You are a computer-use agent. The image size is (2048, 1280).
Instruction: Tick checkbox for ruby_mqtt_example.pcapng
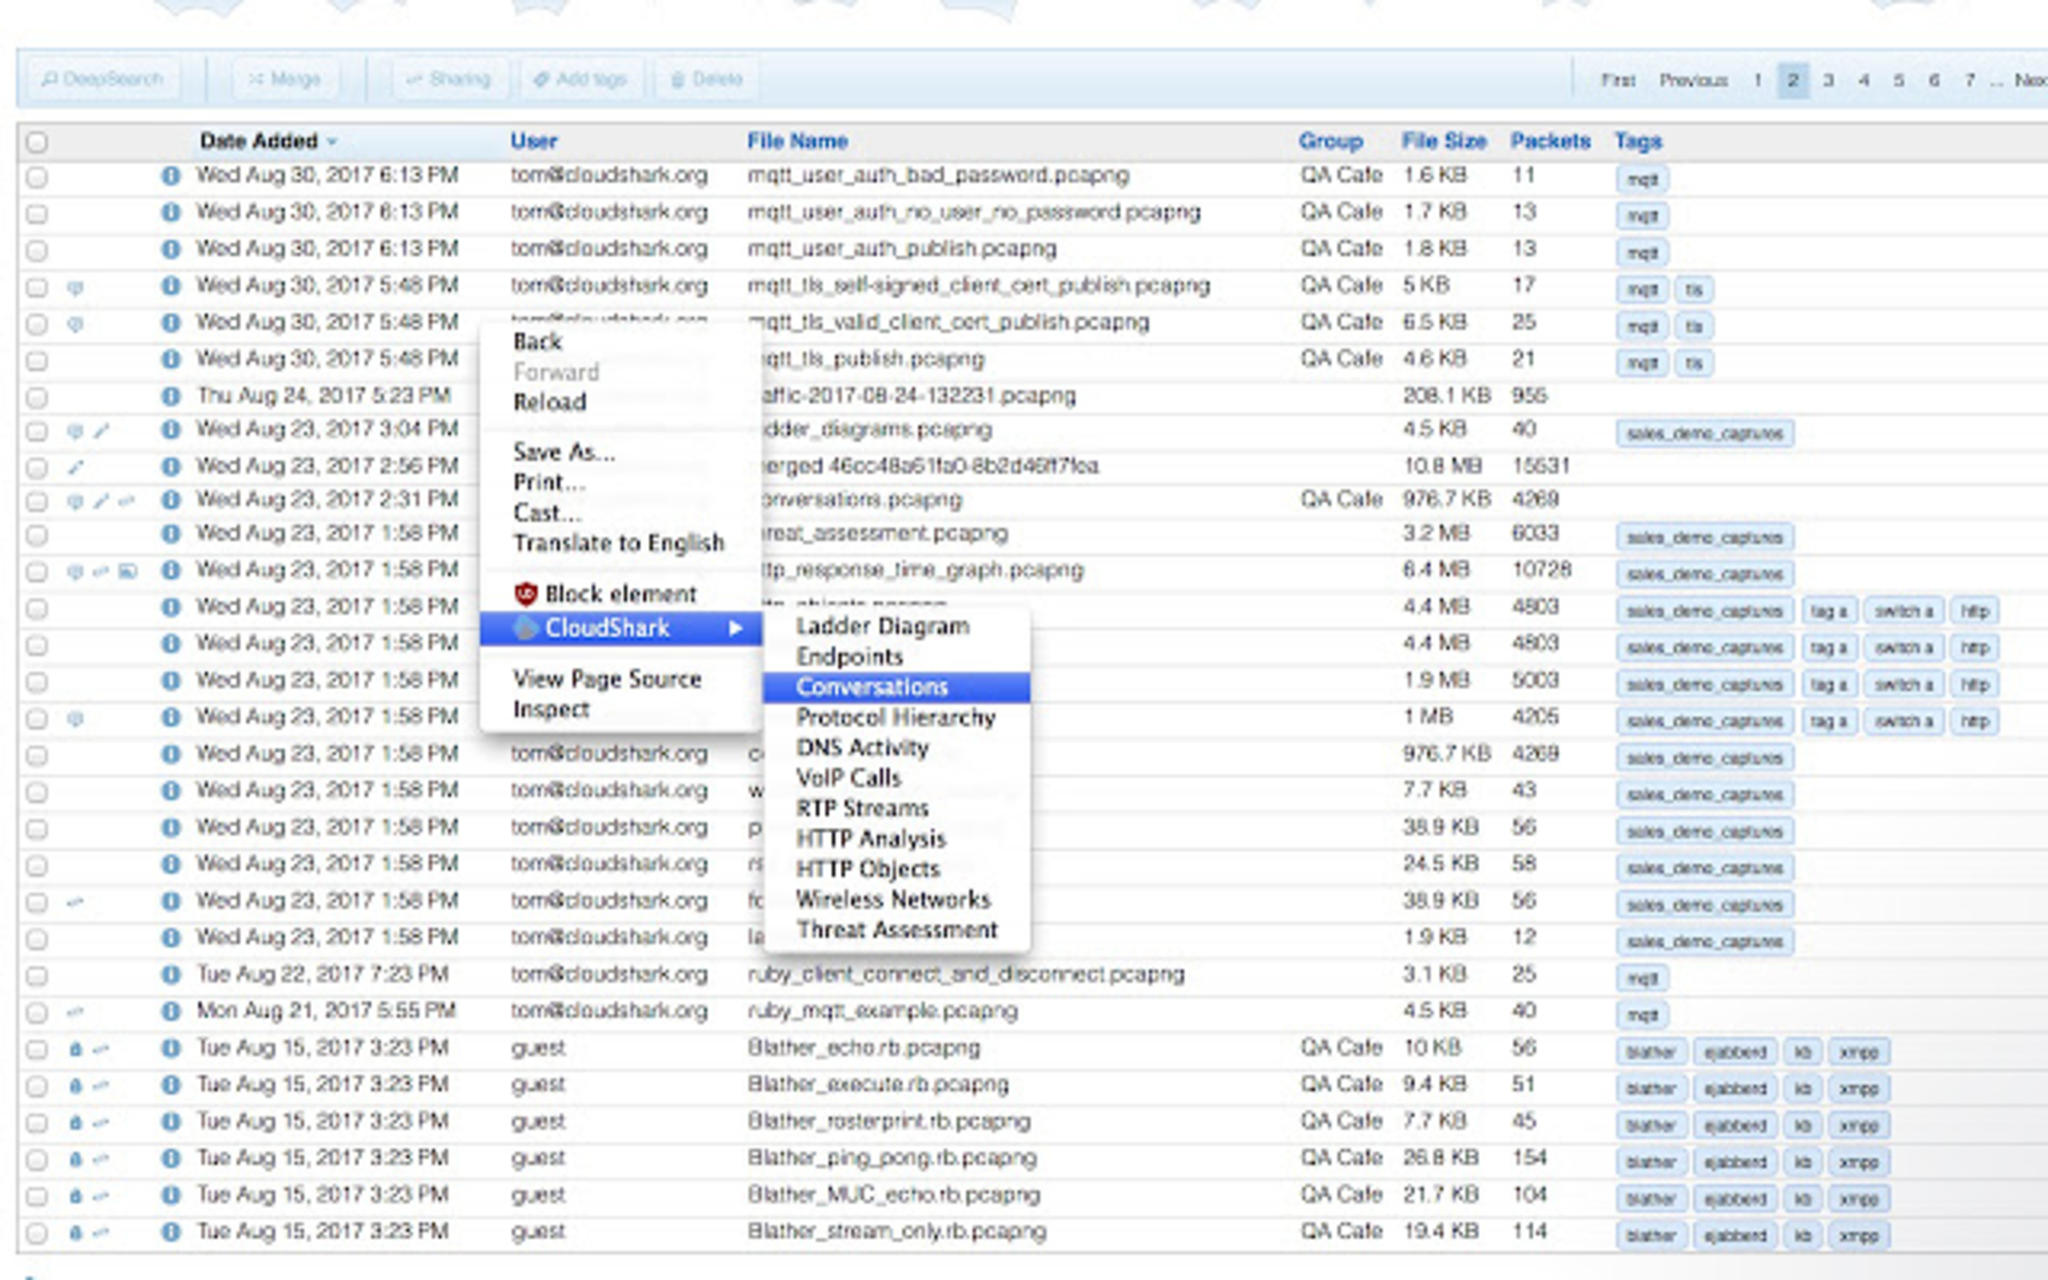pos(37,1013)
